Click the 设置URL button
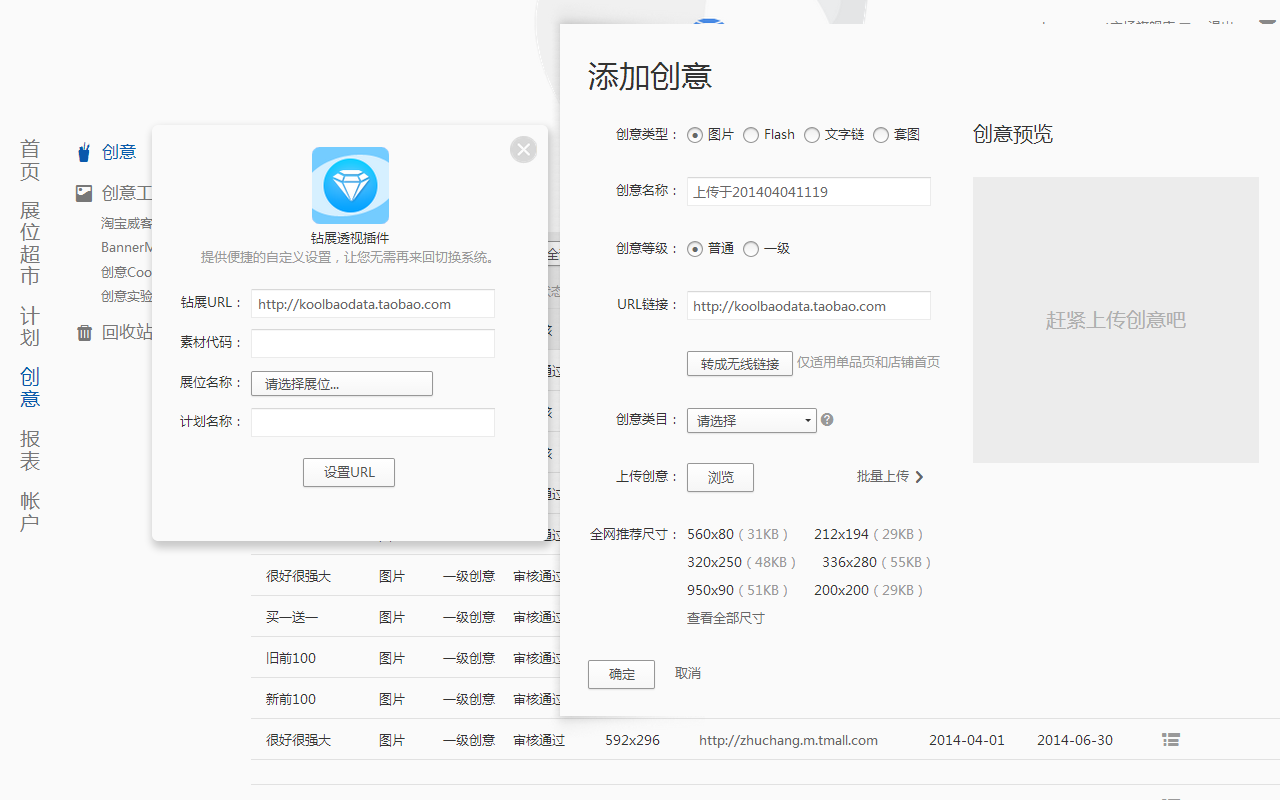The height and width of the screenshot is (800, 1280). (349, 472)
